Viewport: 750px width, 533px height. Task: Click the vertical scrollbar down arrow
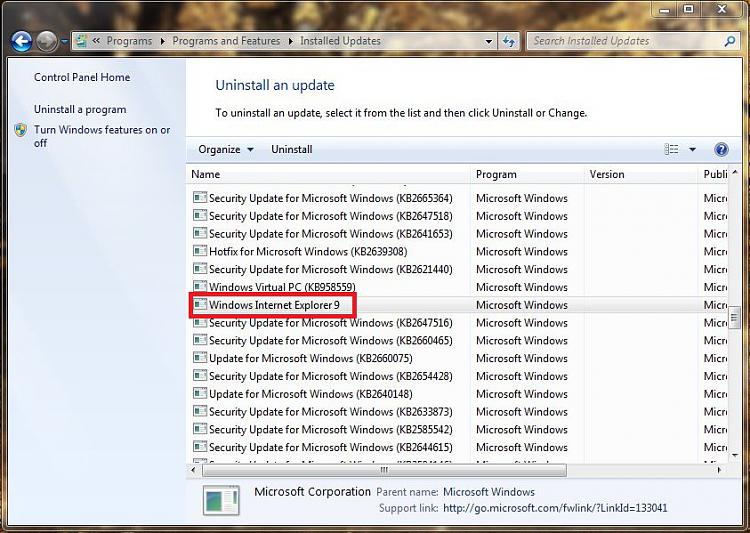click(735, 455)
